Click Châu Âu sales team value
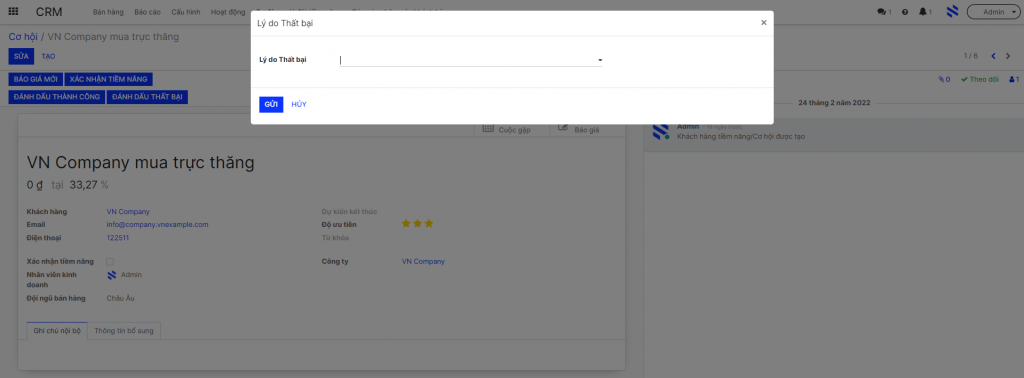1024x378 pixels. [x=121, y=298]
